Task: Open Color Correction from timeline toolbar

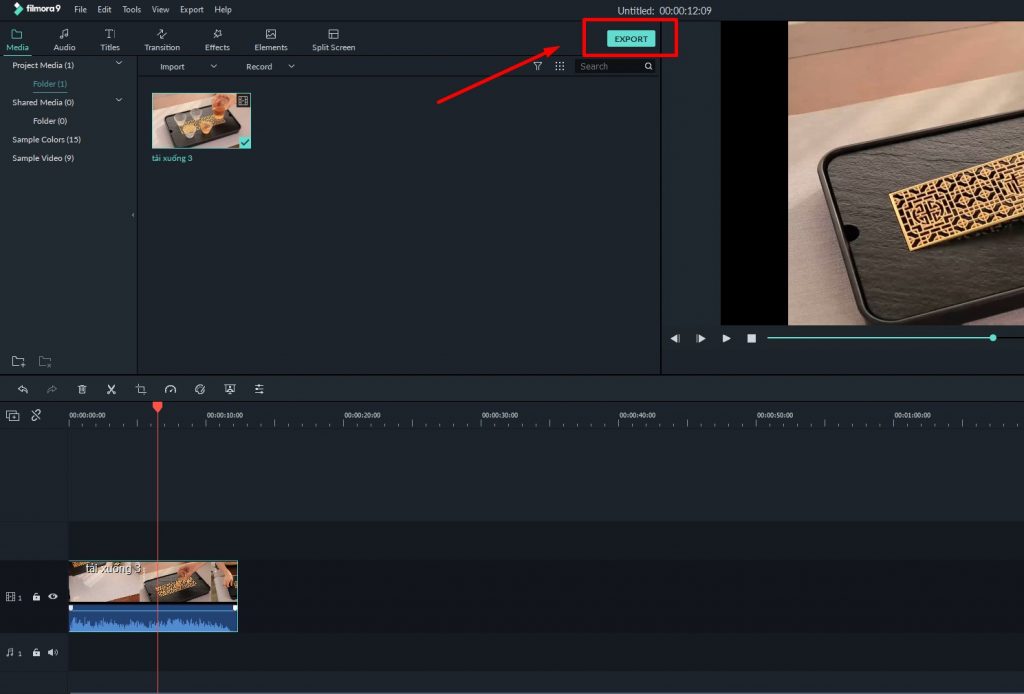Action: [x=200, y=389]
